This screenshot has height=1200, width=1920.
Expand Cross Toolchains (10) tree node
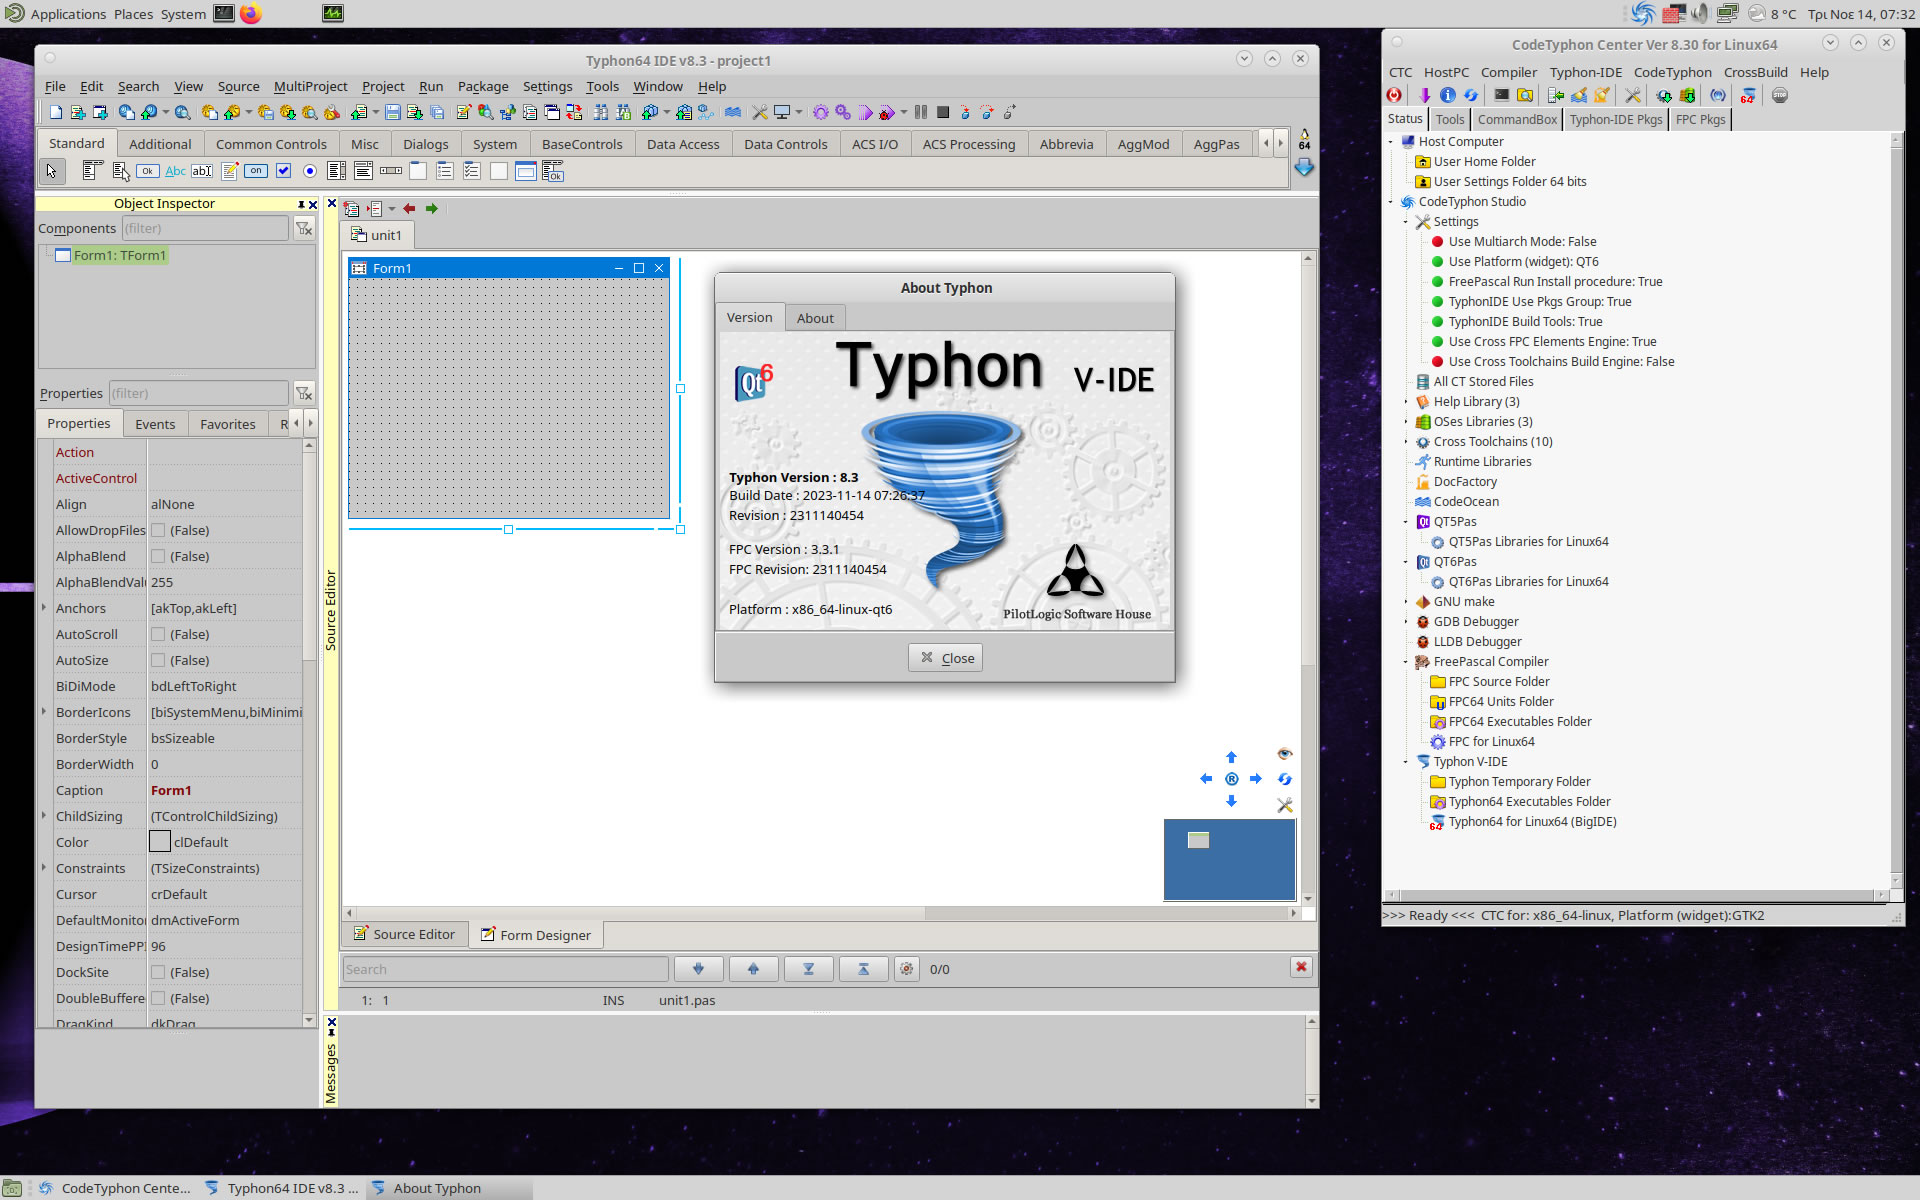click(1405, 441)
